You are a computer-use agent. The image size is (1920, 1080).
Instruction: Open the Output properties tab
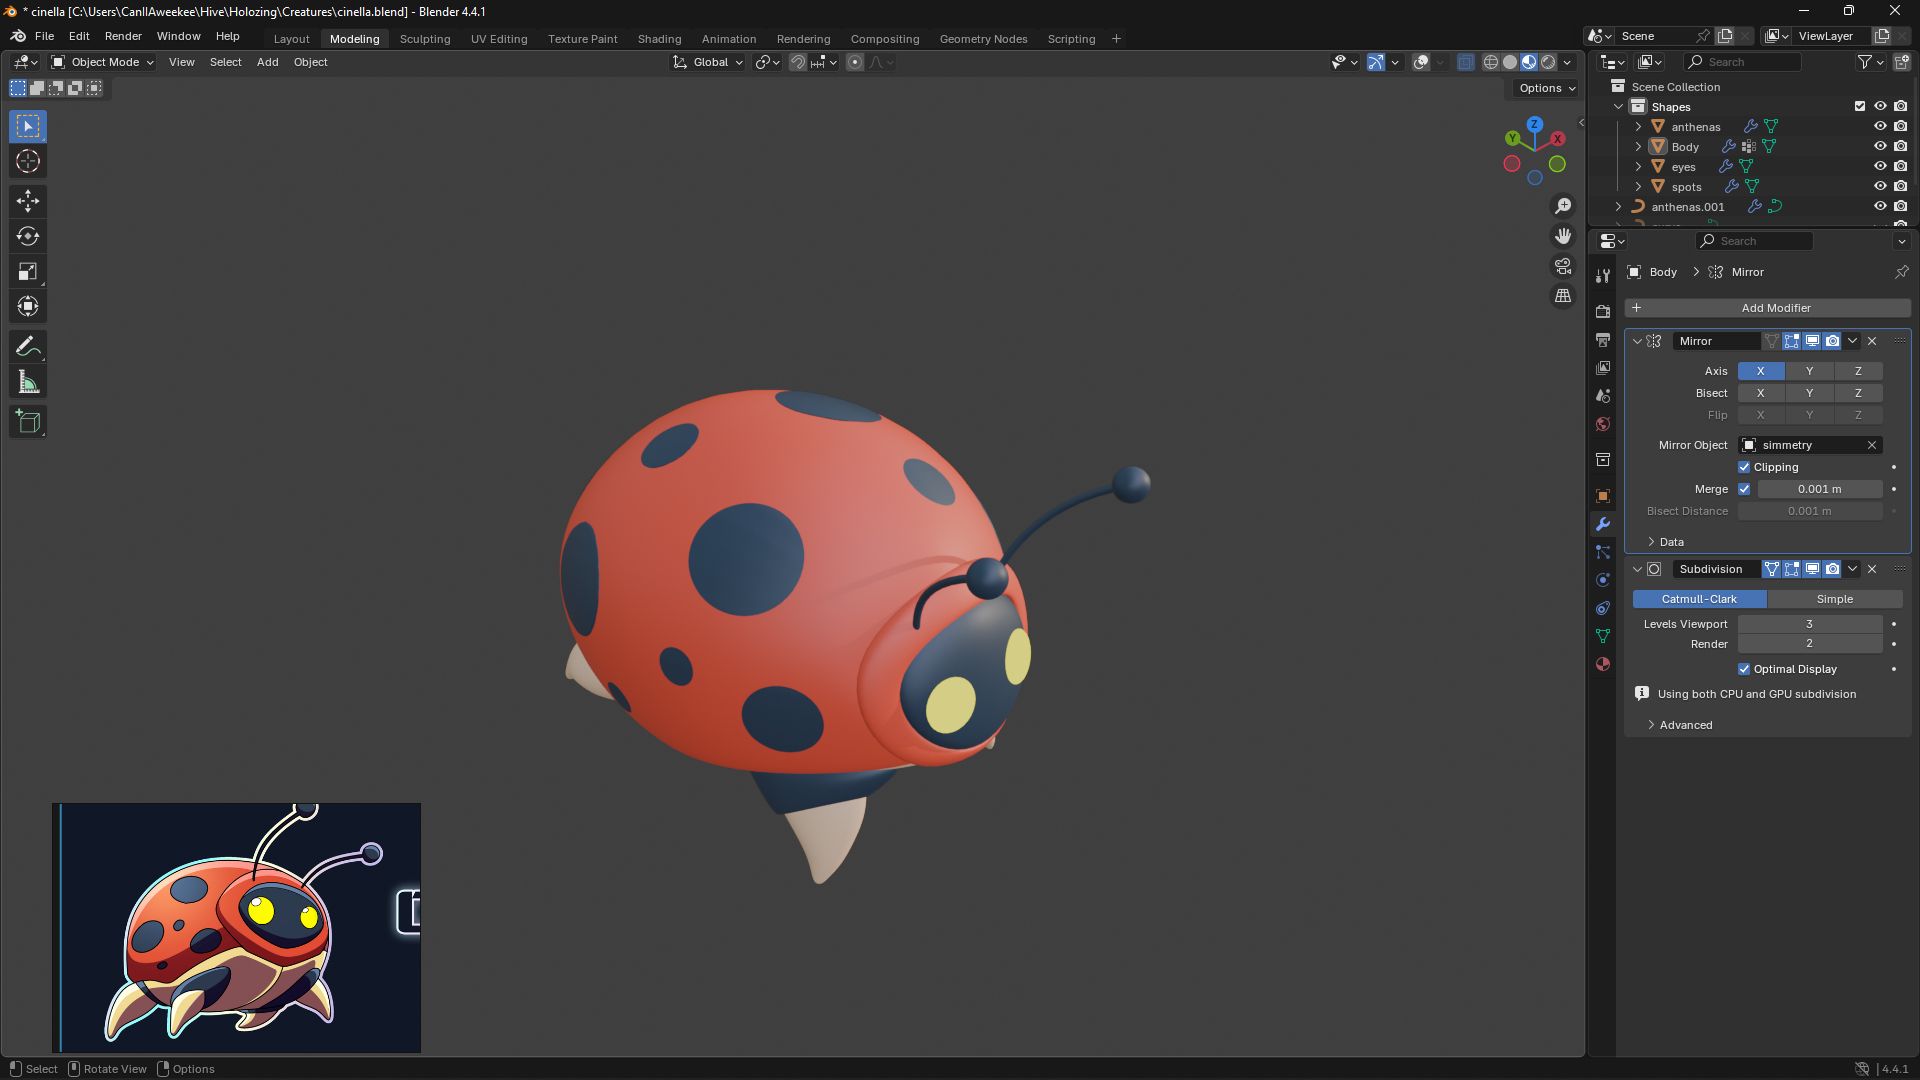[1603, 340]
